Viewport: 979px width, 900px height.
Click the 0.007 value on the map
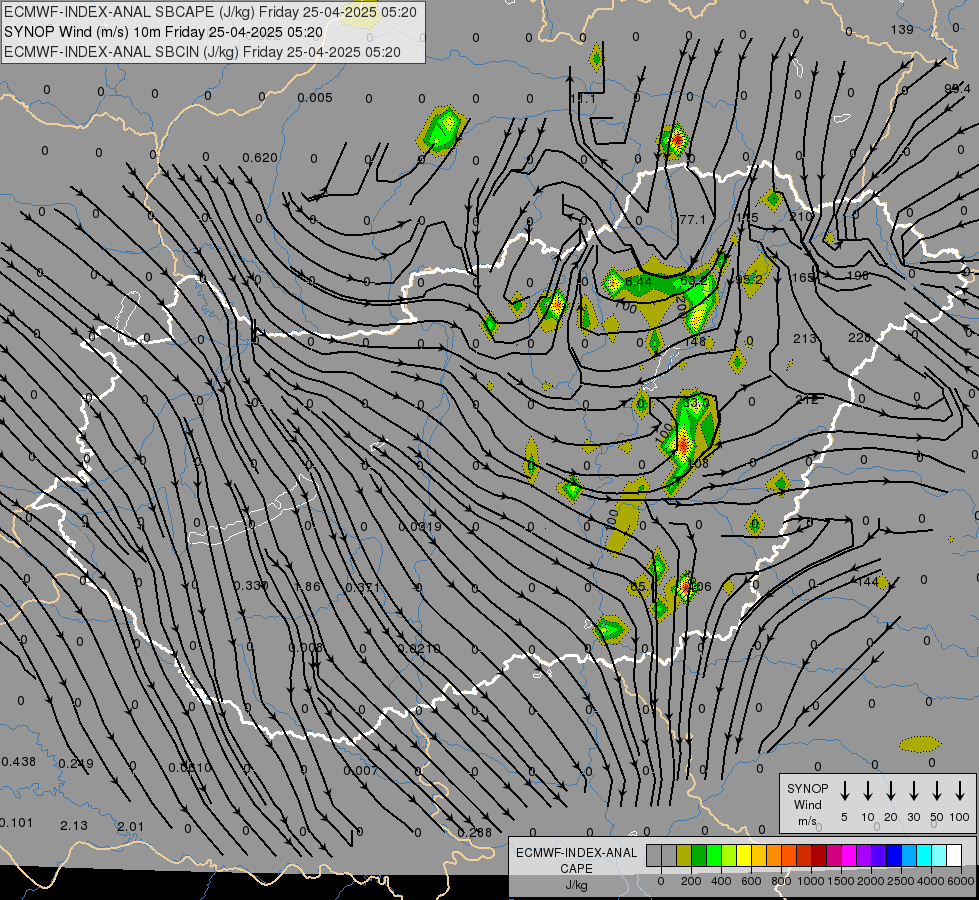point(360,771)
